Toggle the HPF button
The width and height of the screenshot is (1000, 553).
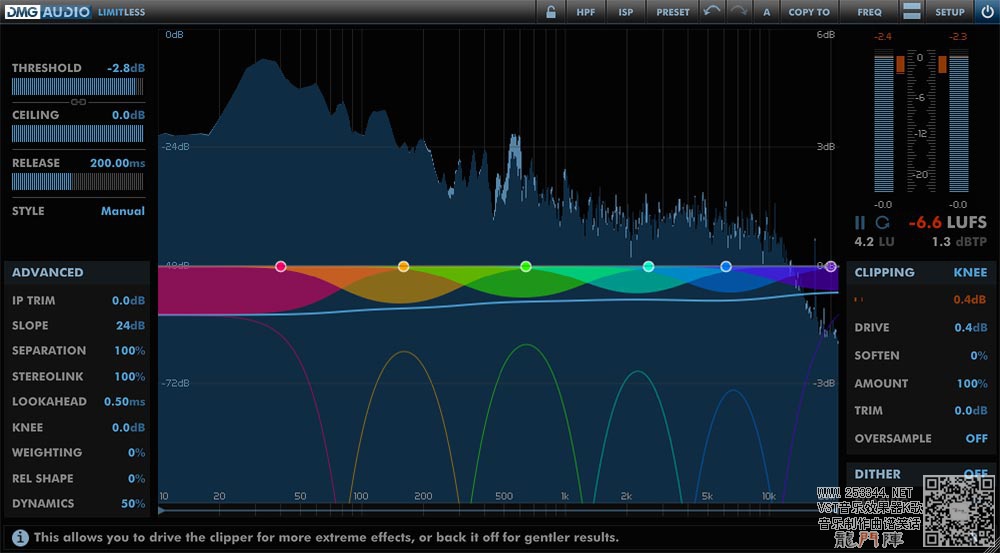tap(585, 12)
